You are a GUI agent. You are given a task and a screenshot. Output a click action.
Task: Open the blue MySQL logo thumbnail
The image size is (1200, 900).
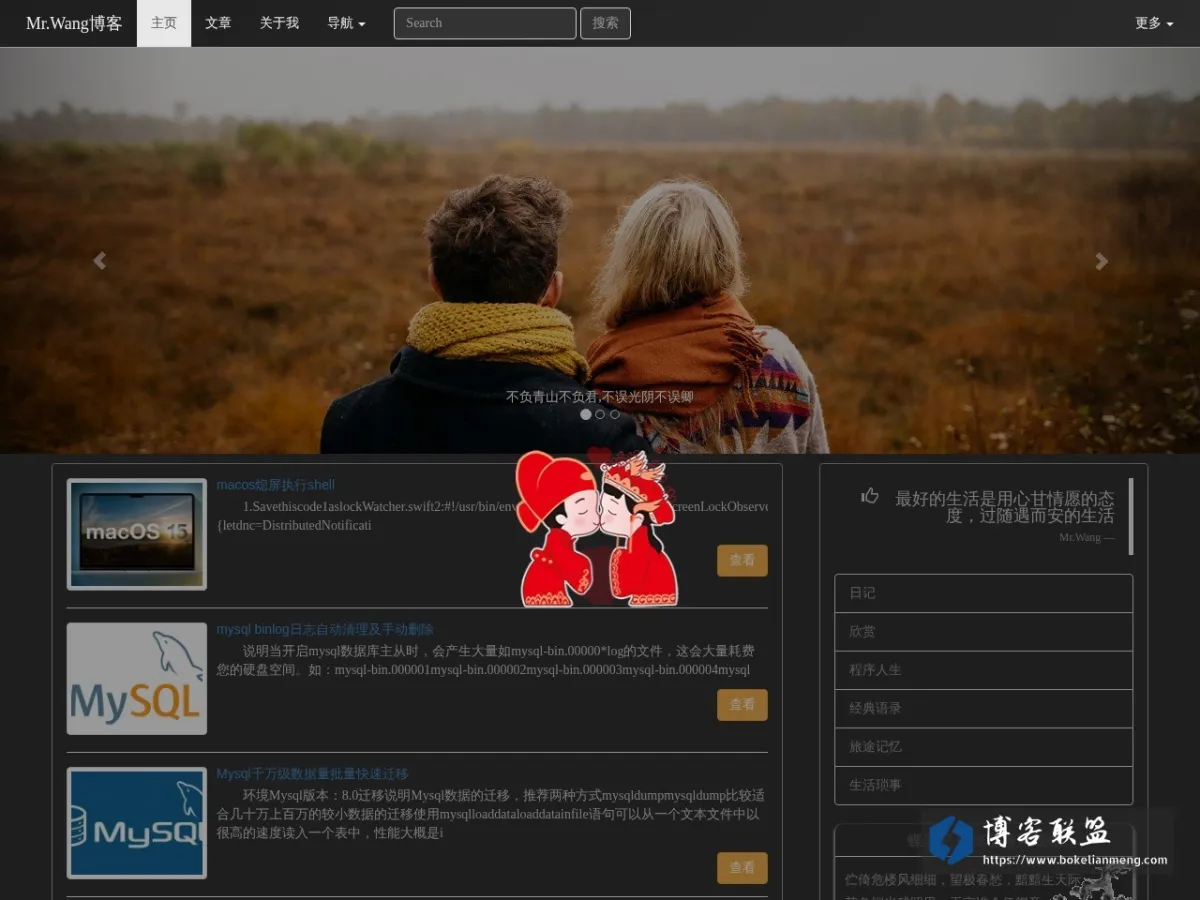[137, 823]
